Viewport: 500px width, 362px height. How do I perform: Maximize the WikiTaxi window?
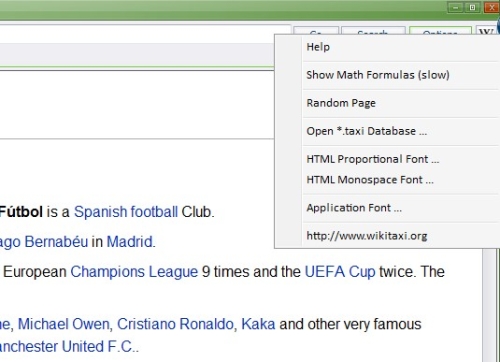tap(472, 7)
